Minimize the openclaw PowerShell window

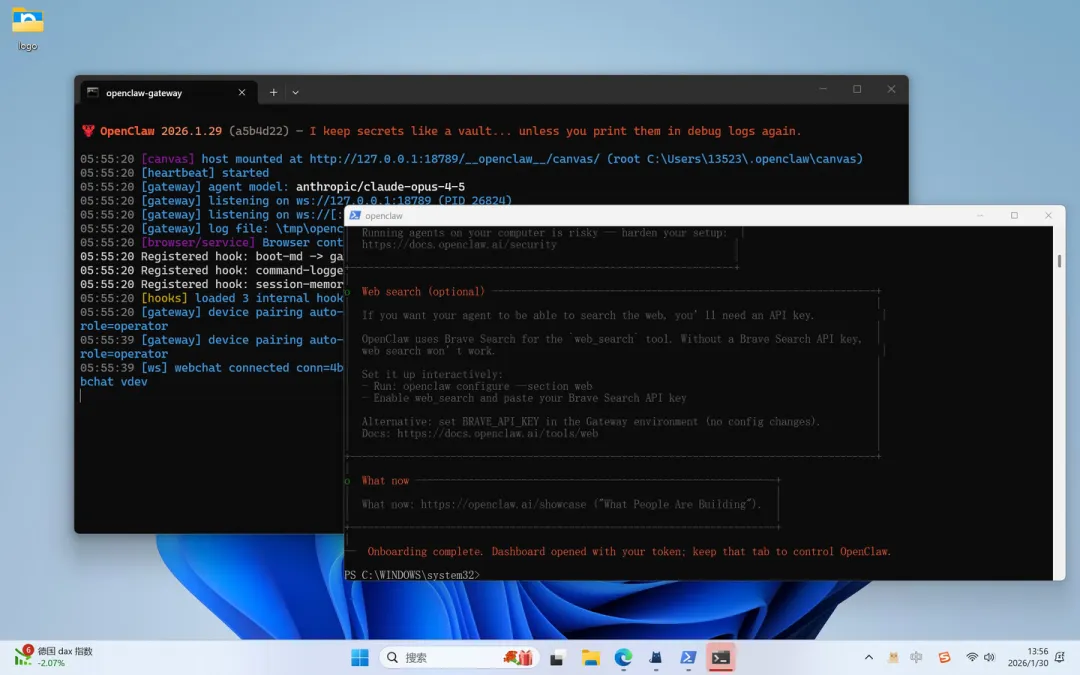[979, 216]
